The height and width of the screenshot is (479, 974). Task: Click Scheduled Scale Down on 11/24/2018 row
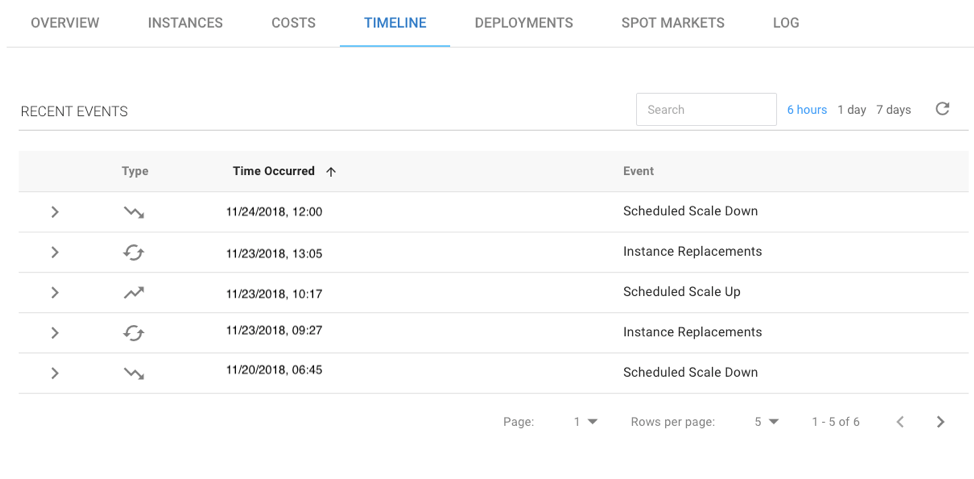pos(690,211)
